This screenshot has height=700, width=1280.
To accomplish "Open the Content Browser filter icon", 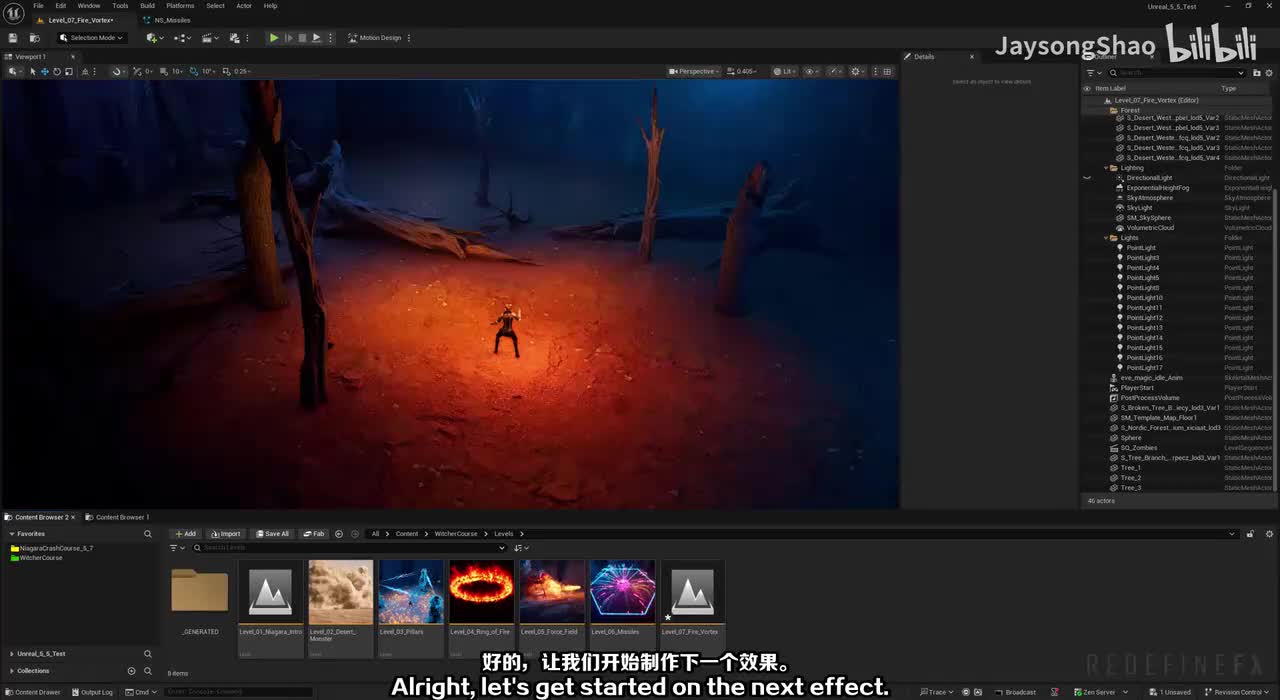I will (x=177, y=548).
